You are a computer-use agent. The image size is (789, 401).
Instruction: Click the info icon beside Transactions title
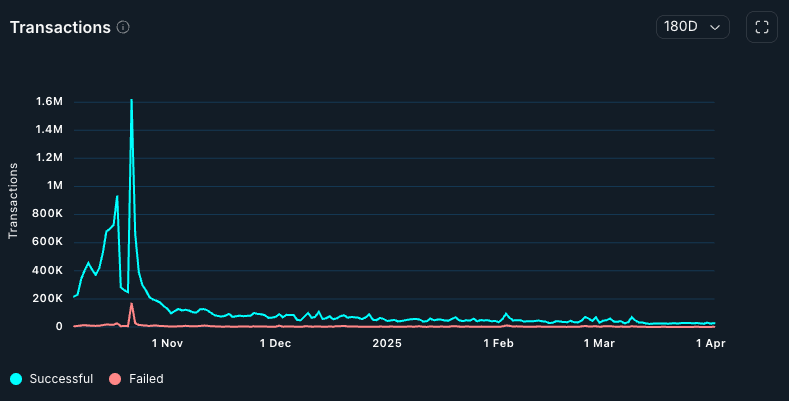(123, 27)
